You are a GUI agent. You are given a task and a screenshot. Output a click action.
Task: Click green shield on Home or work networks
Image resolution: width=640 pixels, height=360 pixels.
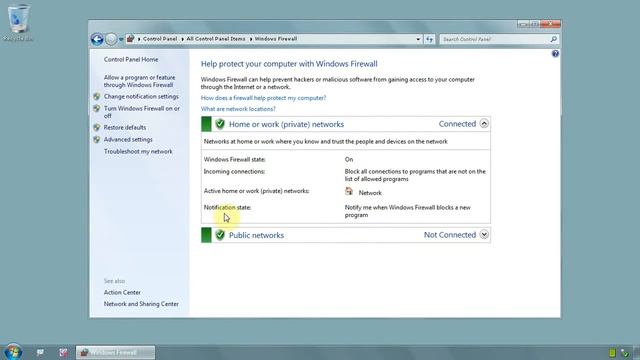pyautogui.click(x=220, y=124)
